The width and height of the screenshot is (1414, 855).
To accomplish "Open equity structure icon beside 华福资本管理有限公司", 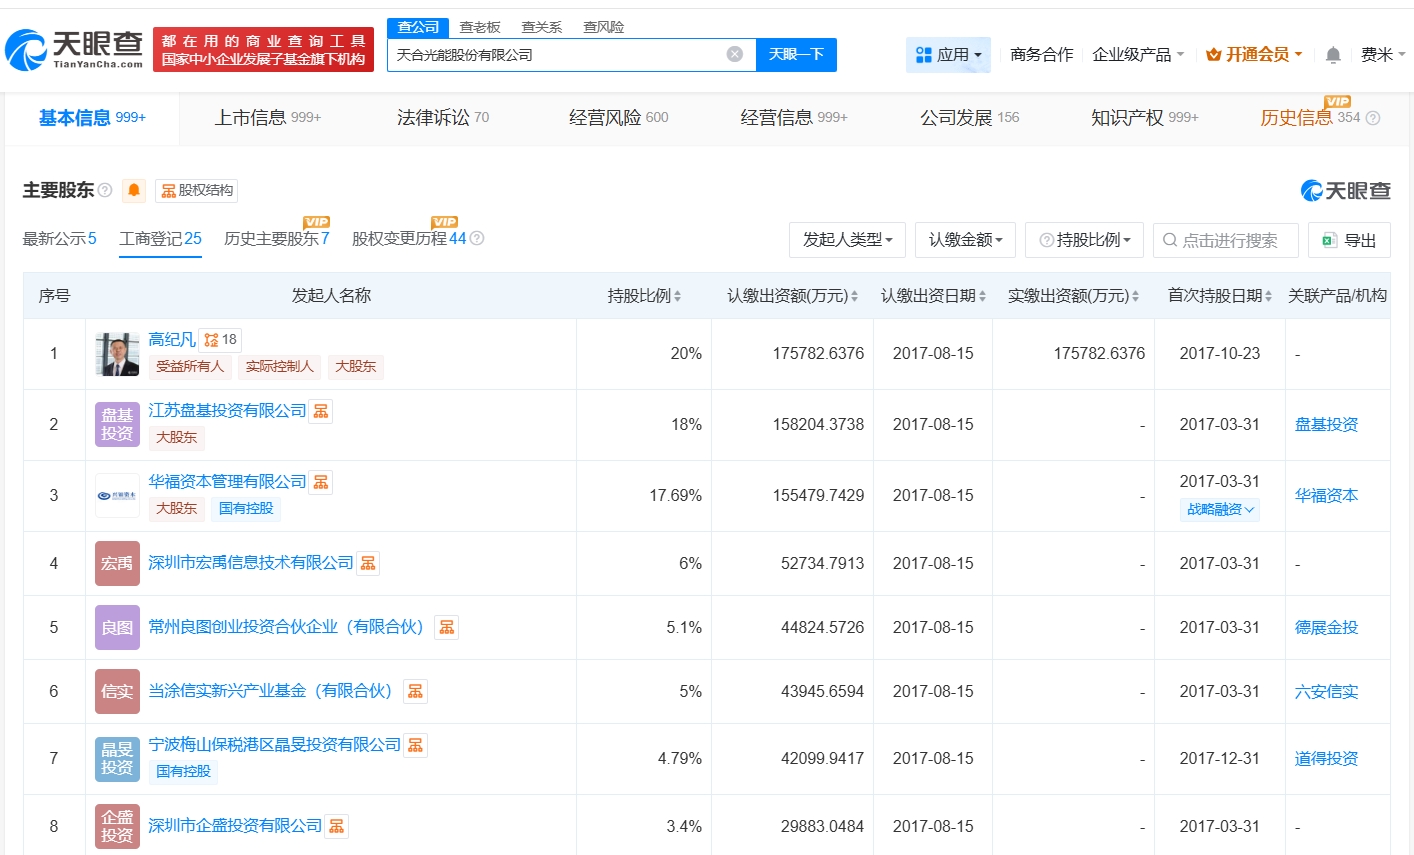I will pyautogui.click(x=320, y=482).
